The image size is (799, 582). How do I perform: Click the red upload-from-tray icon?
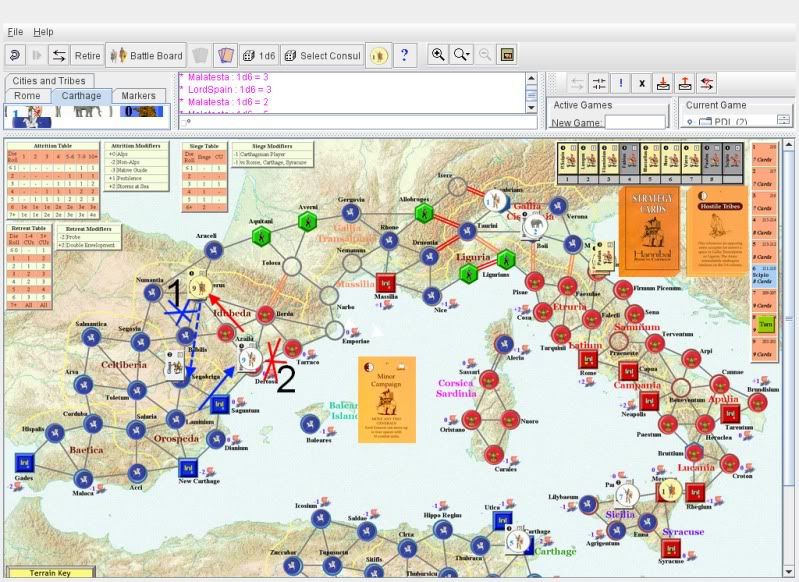tap(685, 83)
